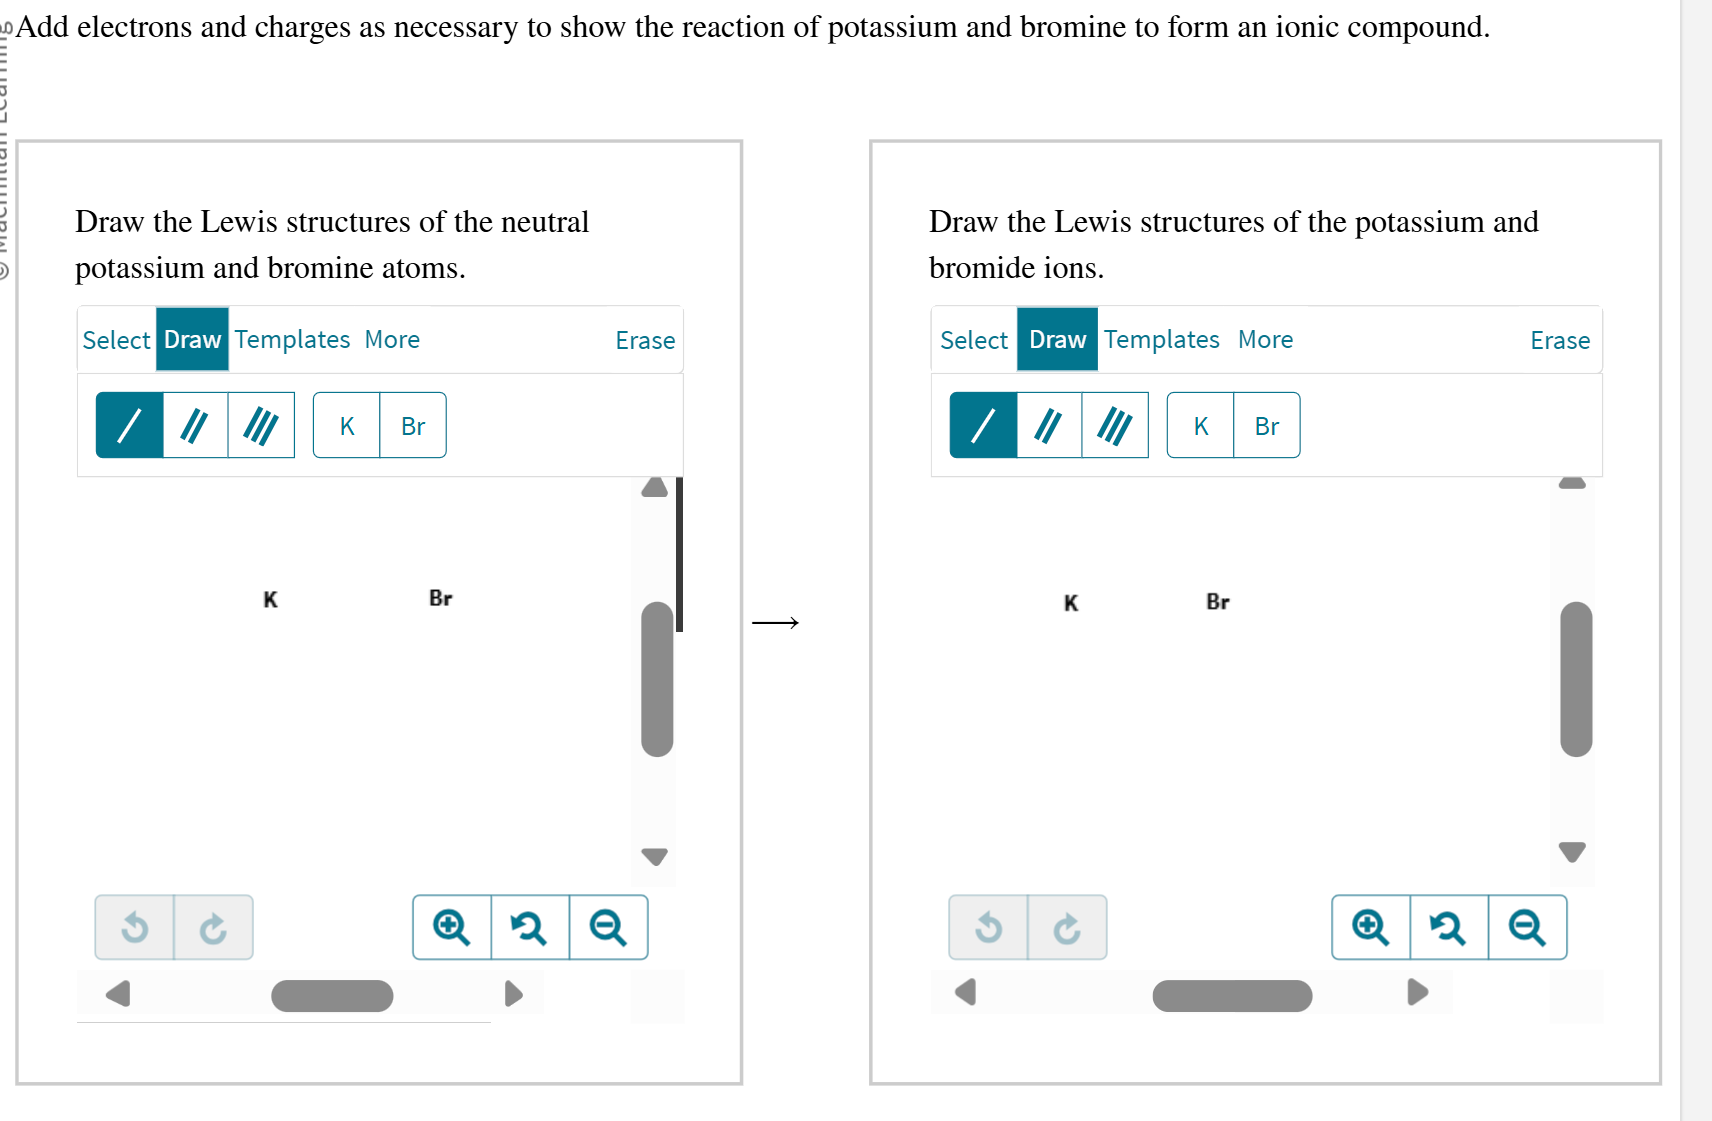Open the More menu in the left sketcher

click(x=392, y=340)
